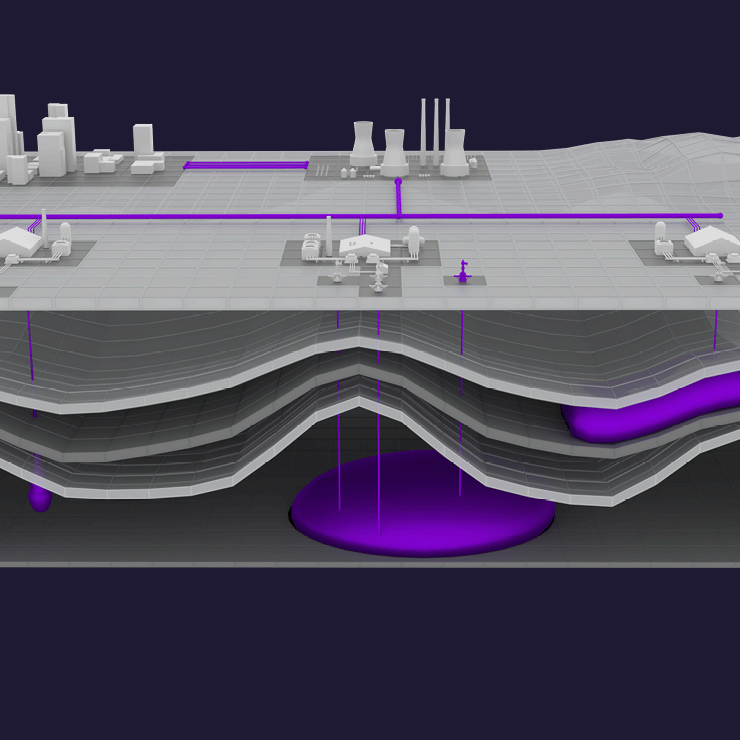Image resolution: width=740 pixels, height=740 pixels.
Task: Select the purple wellhead on the surface
Action: 462,272
